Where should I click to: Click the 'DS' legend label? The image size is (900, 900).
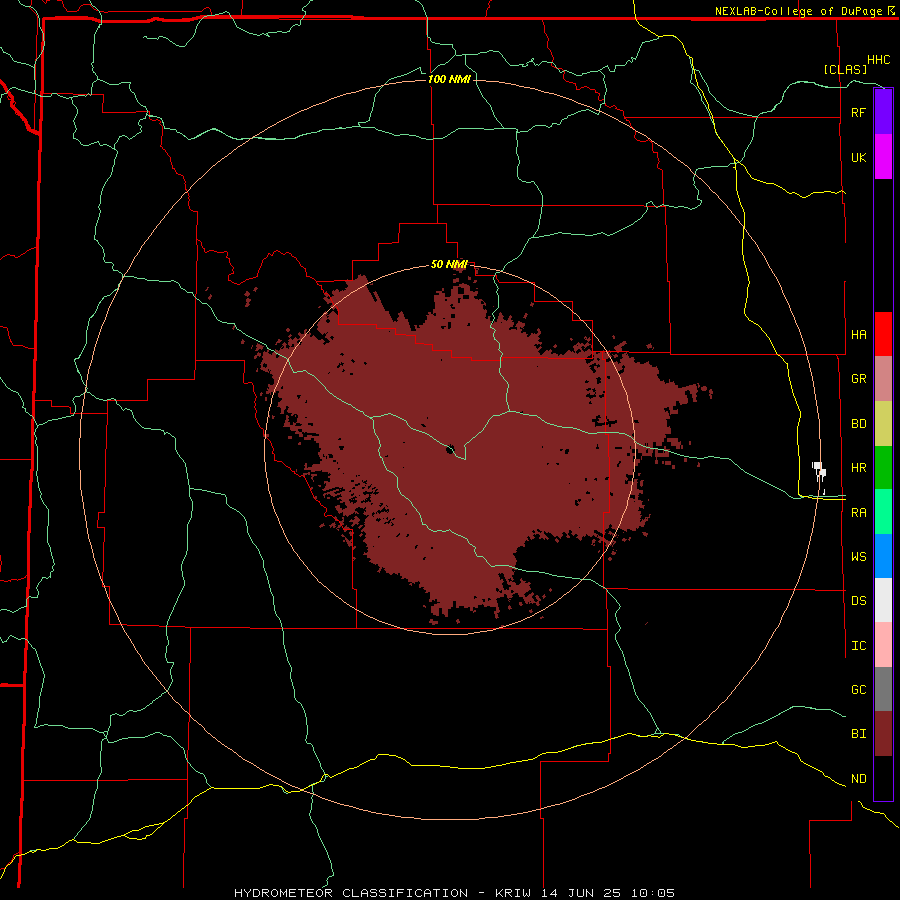[858, 600]
